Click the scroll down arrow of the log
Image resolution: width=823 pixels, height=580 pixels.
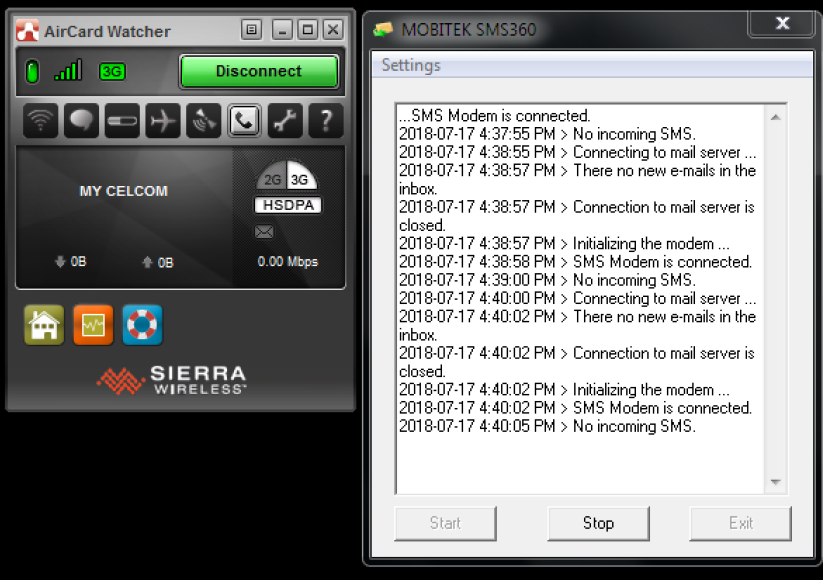pos(775,482)
